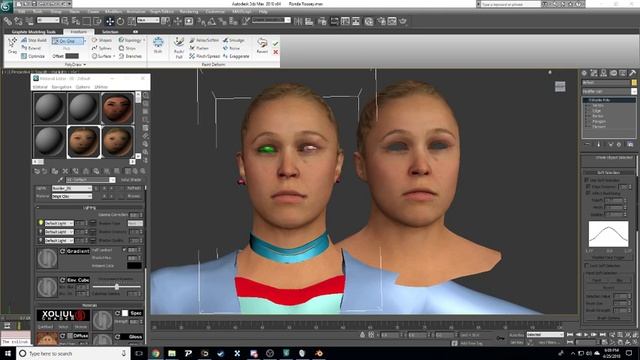Click Shaded Face Toggle button

coord(608,258)
